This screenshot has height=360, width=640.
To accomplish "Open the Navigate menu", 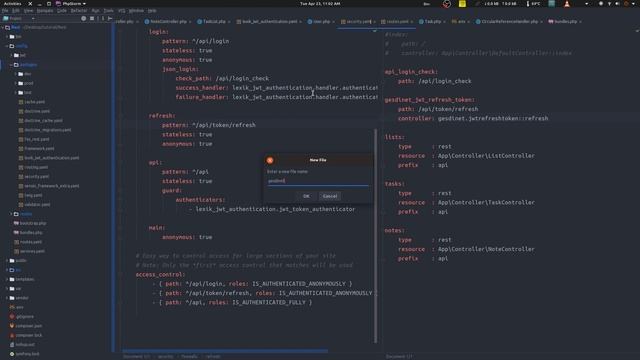I will click(x=45, y=11).
